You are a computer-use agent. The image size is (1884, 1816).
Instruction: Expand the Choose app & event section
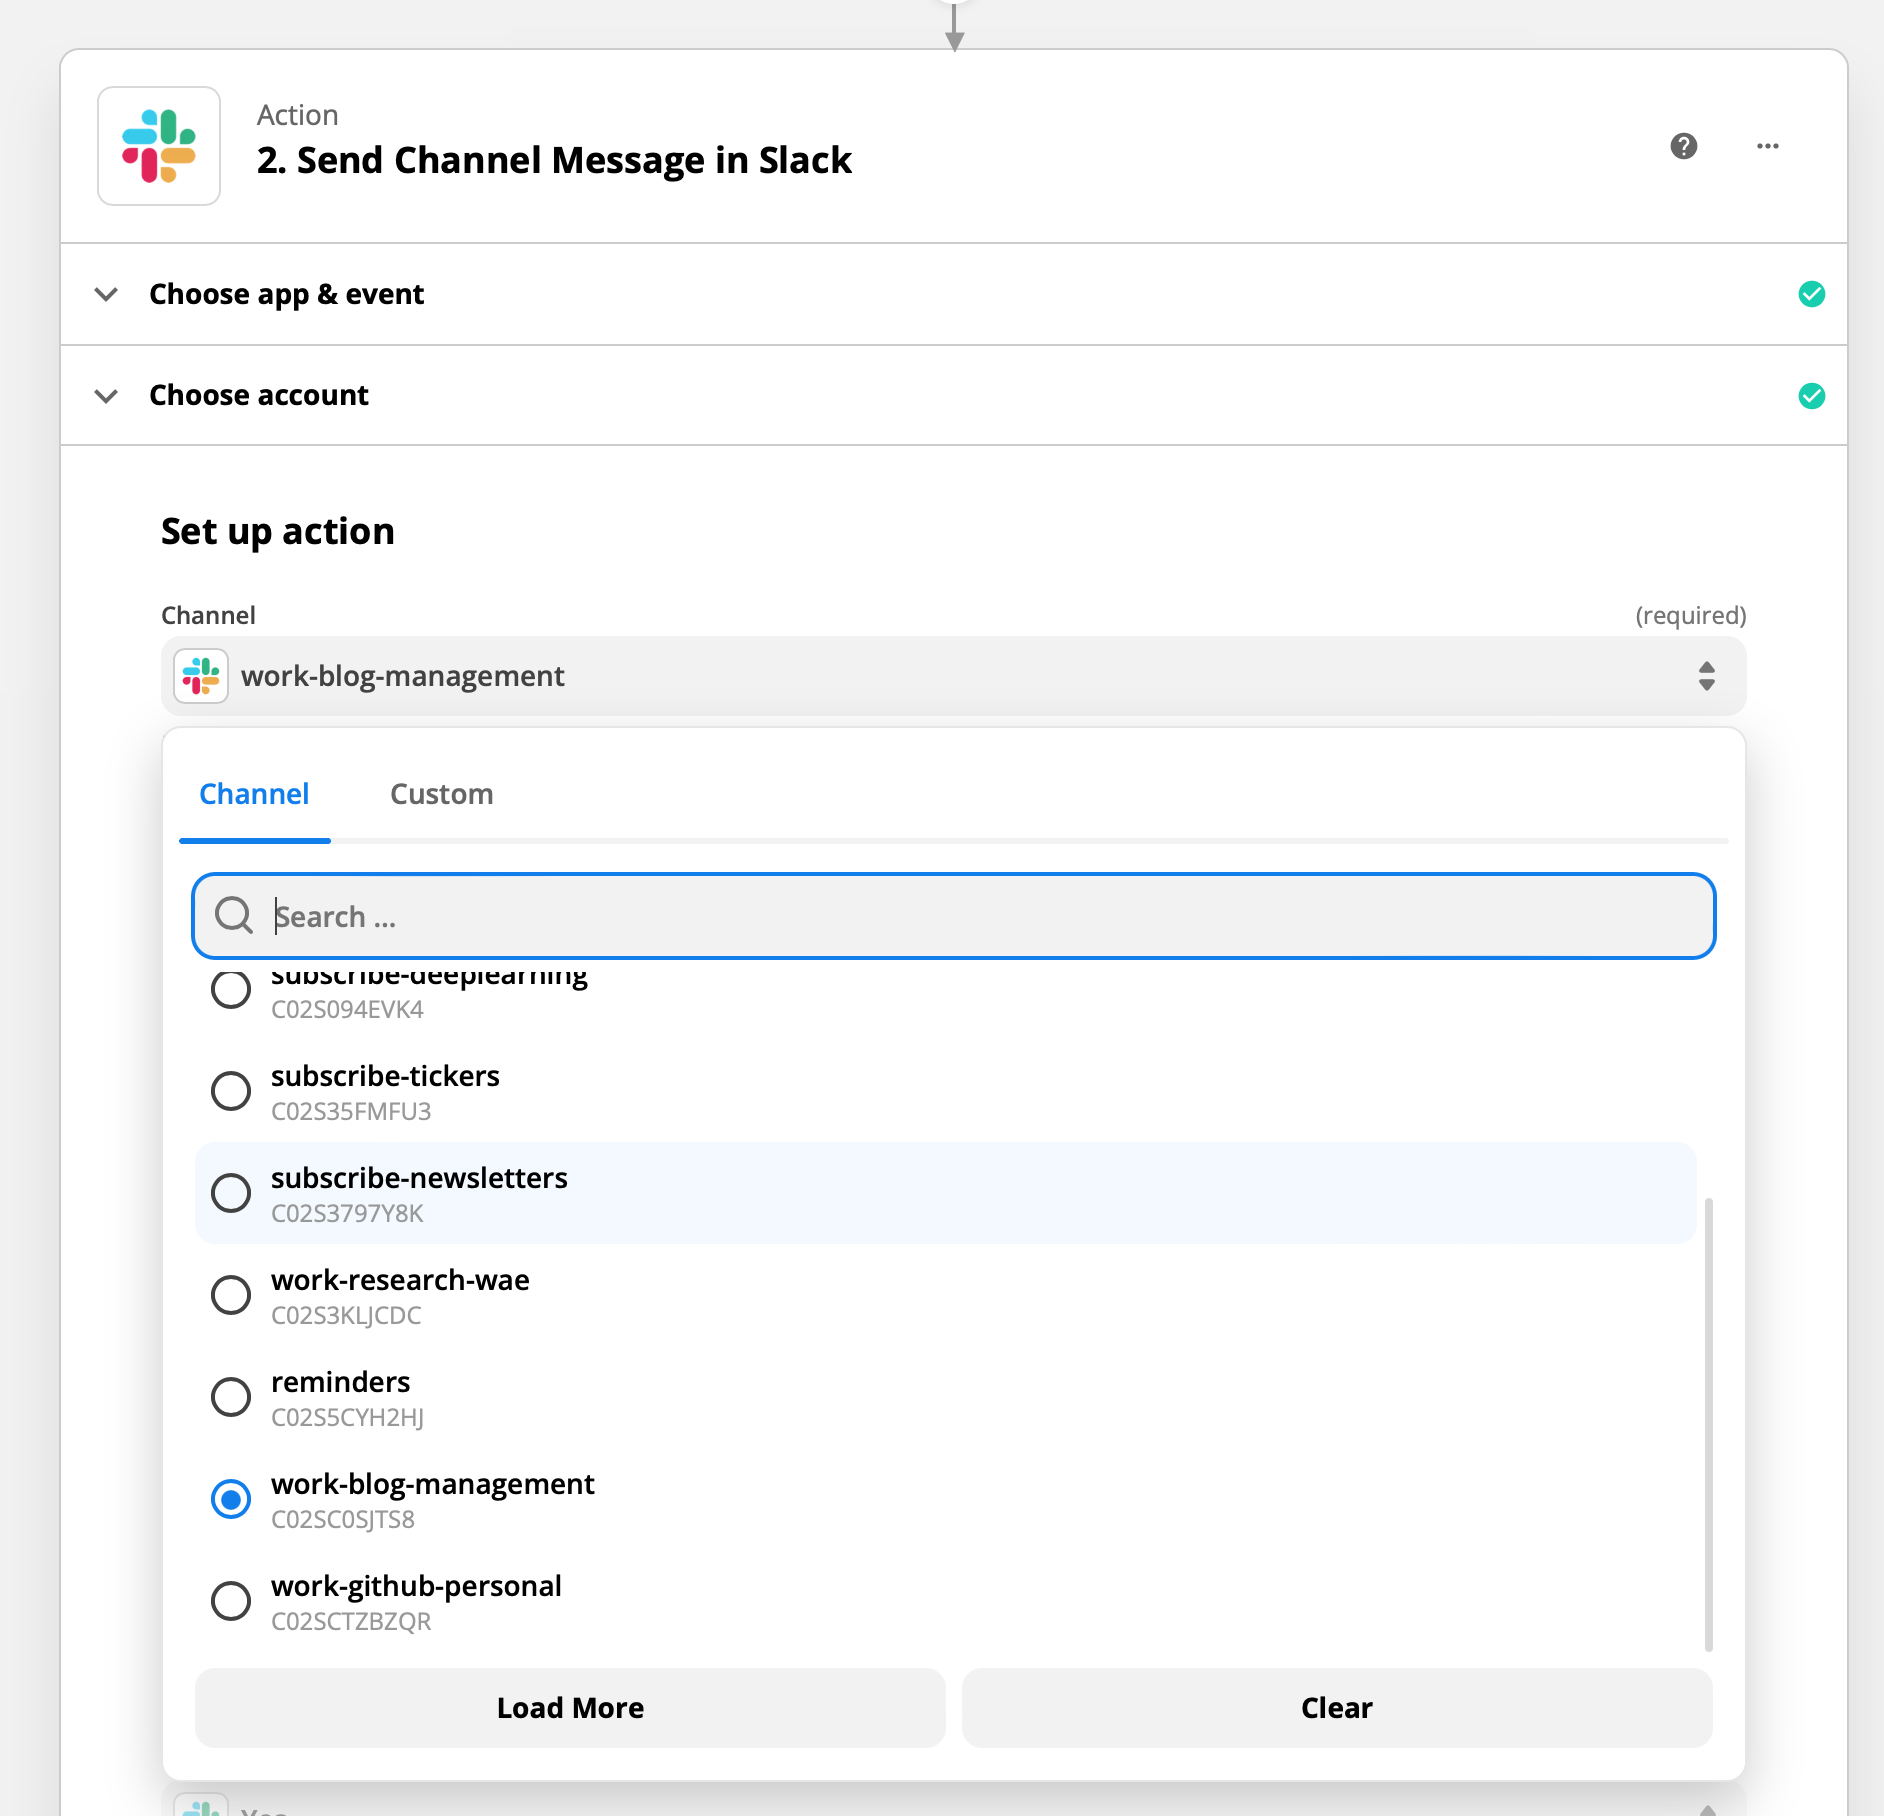coord(106,294)
